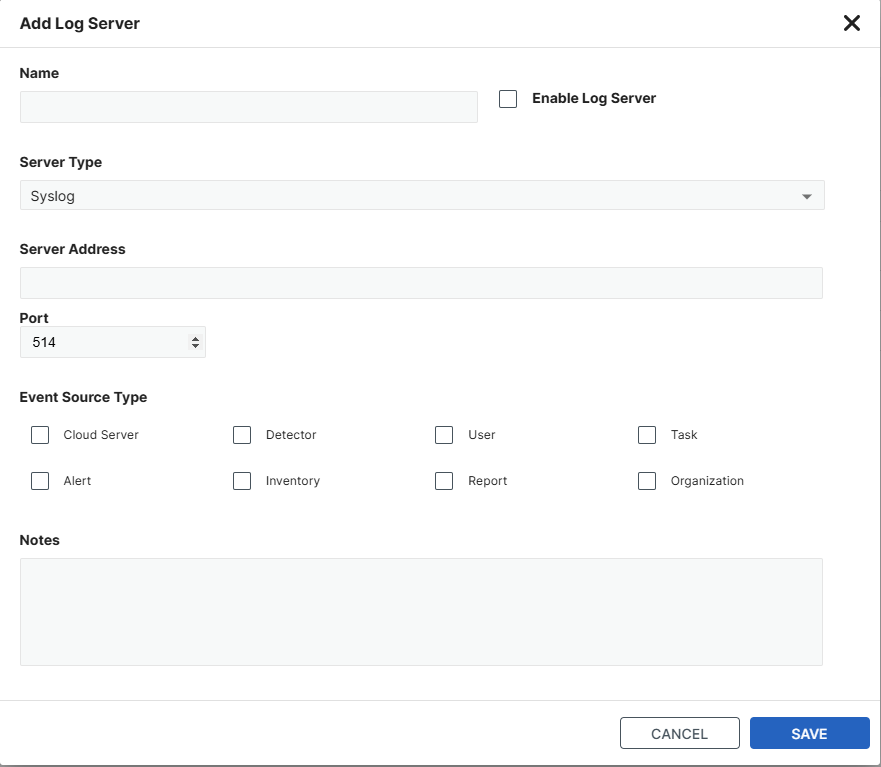Check the Detector event source type

(x=241, y=435)
